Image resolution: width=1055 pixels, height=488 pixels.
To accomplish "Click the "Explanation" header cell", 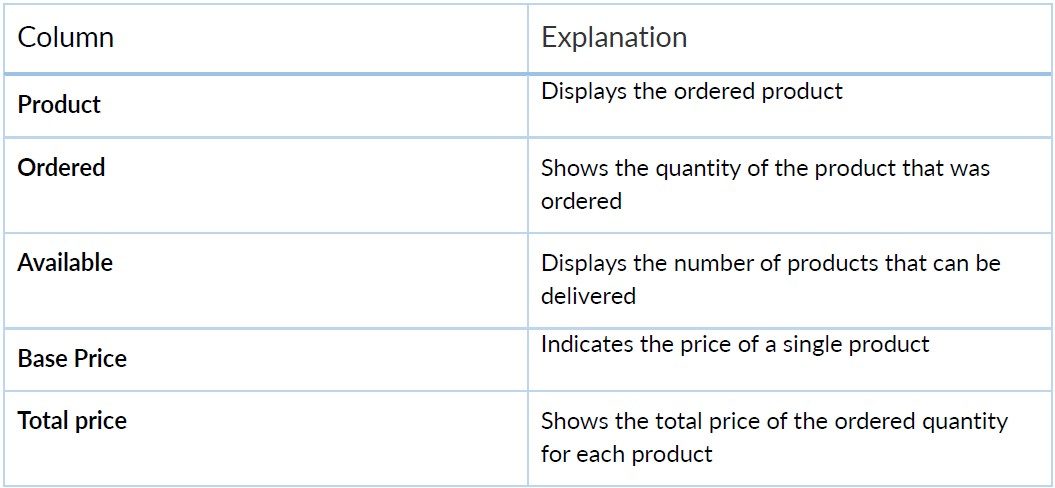I will click(614, 38).
